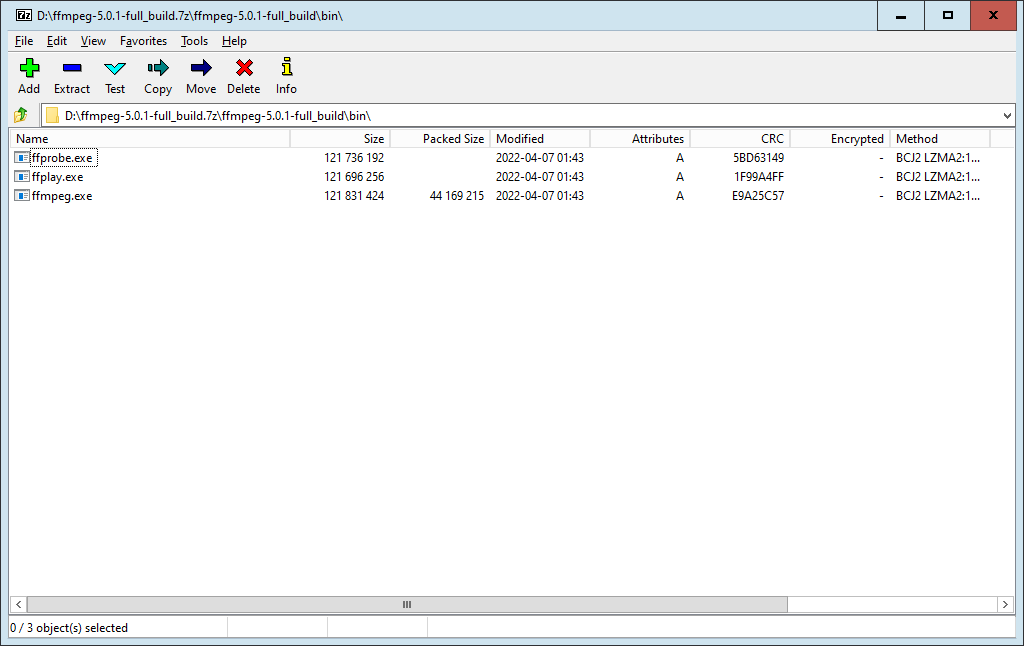Click modified date in ffprobe.exe row
The height and width of the screenshot is (646, 1024).
point(539,157)
